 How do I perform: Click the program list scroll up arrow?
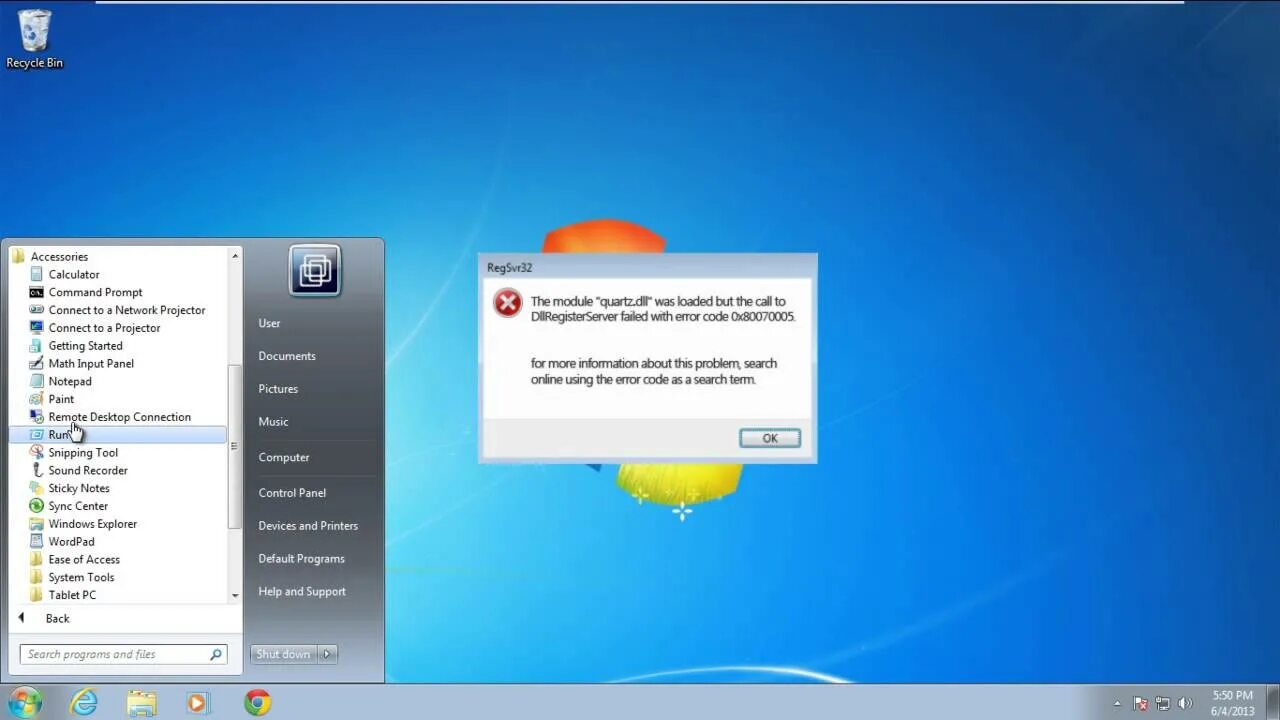[235, 256]
